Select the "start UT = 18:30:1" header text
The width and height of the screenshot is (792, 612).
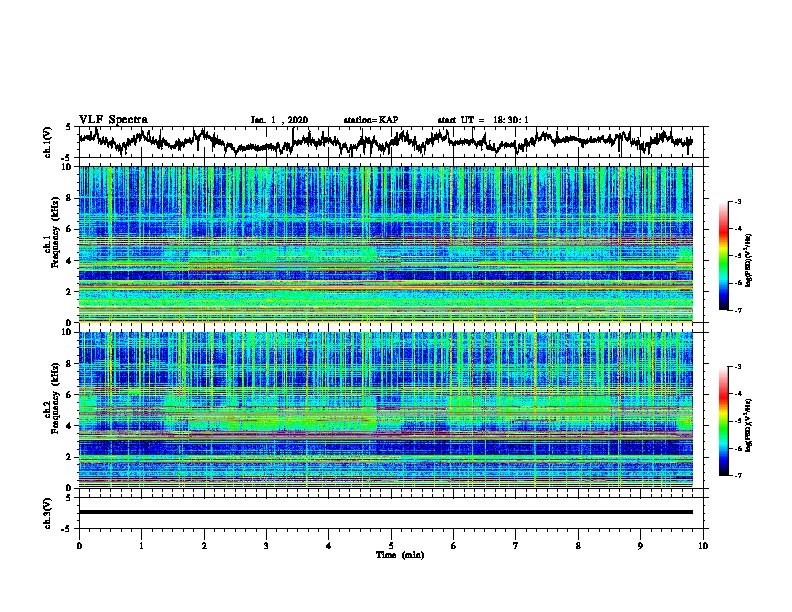click(483, 120)
